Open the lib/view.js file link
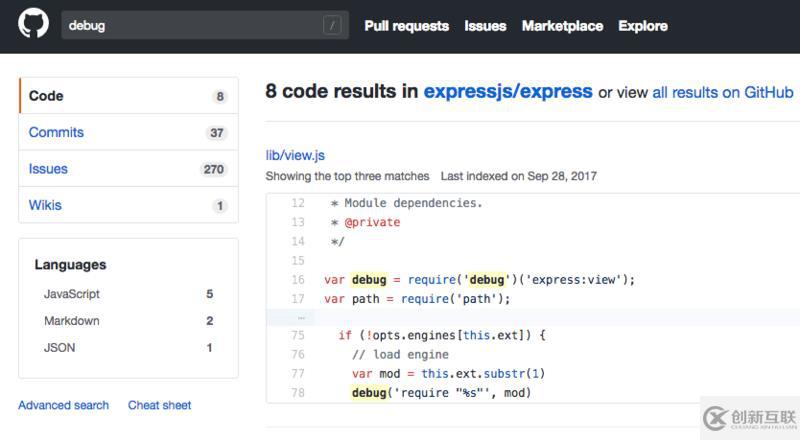 [295, 155]
